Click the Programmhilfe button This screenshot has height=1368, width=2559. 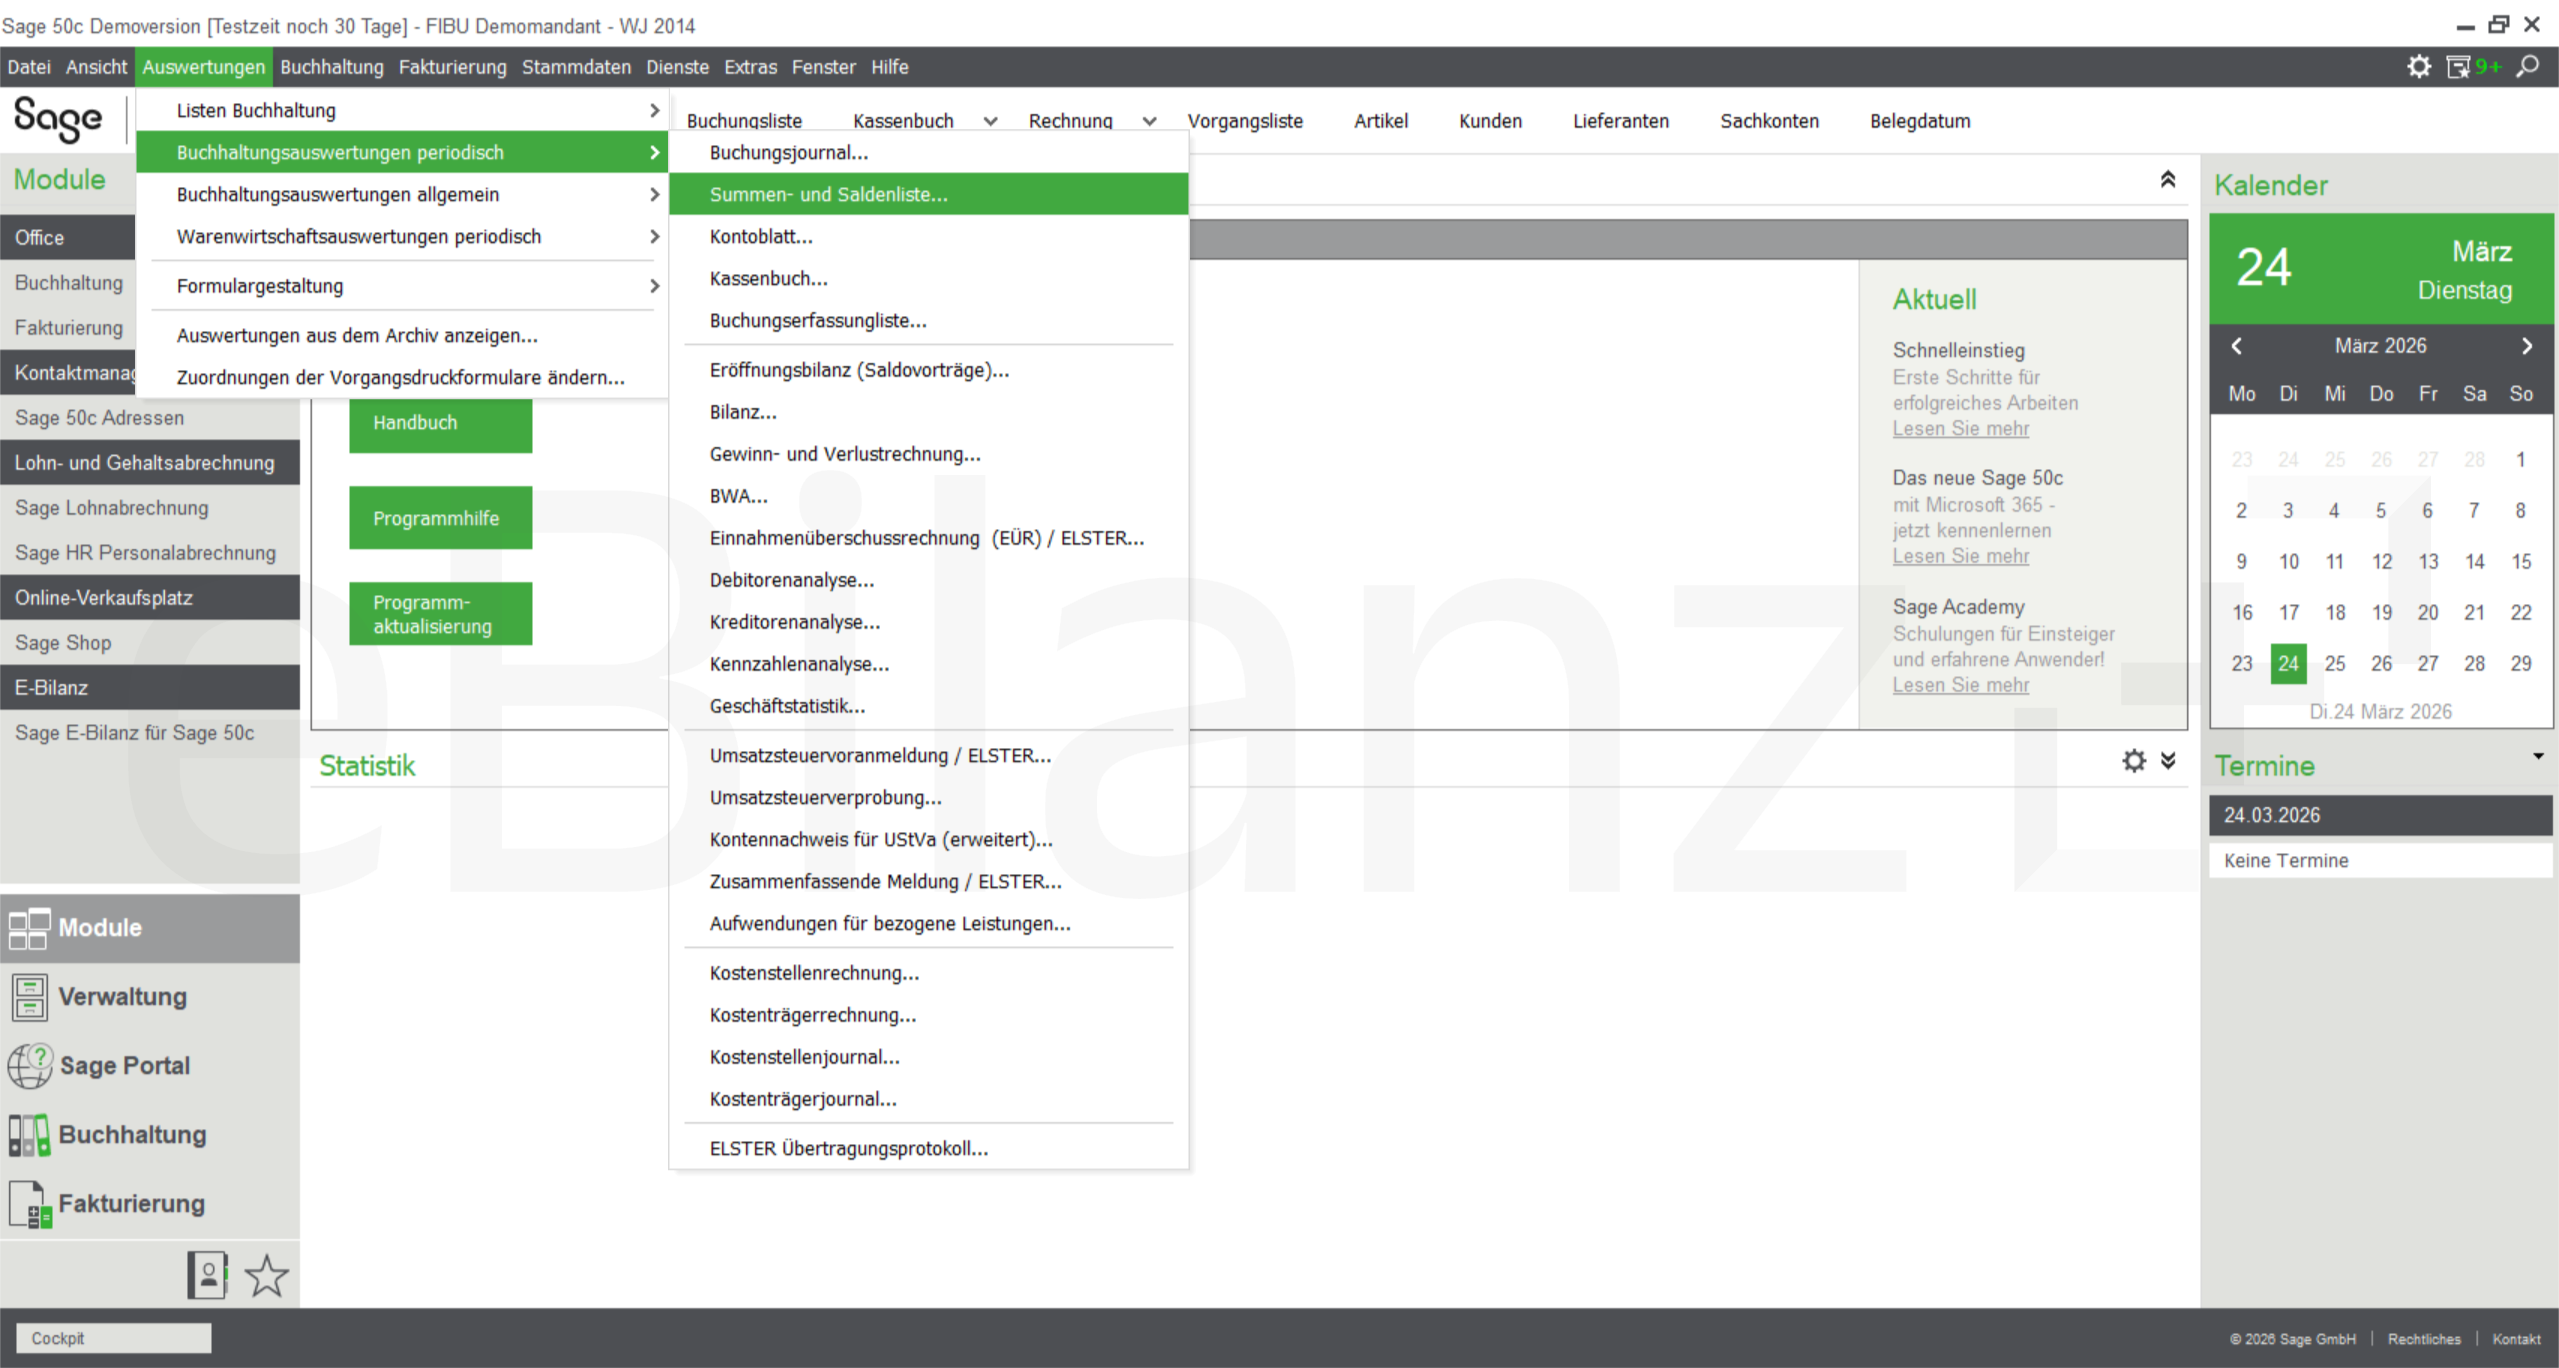(x=440, y=518)
